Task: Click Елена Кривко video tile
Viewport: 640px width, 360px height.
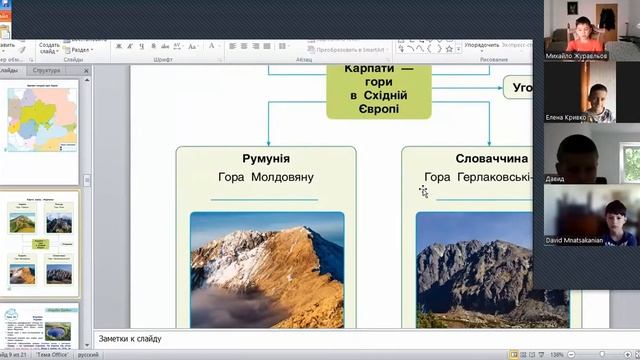Action: (592, 92)
